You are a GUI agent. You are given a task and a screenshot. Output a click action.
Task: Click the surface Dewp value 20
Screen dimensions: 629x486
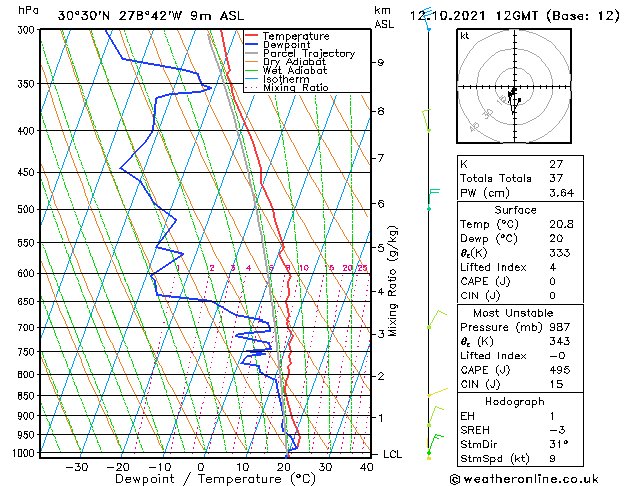pyautogui.click(x=556, y=238)
